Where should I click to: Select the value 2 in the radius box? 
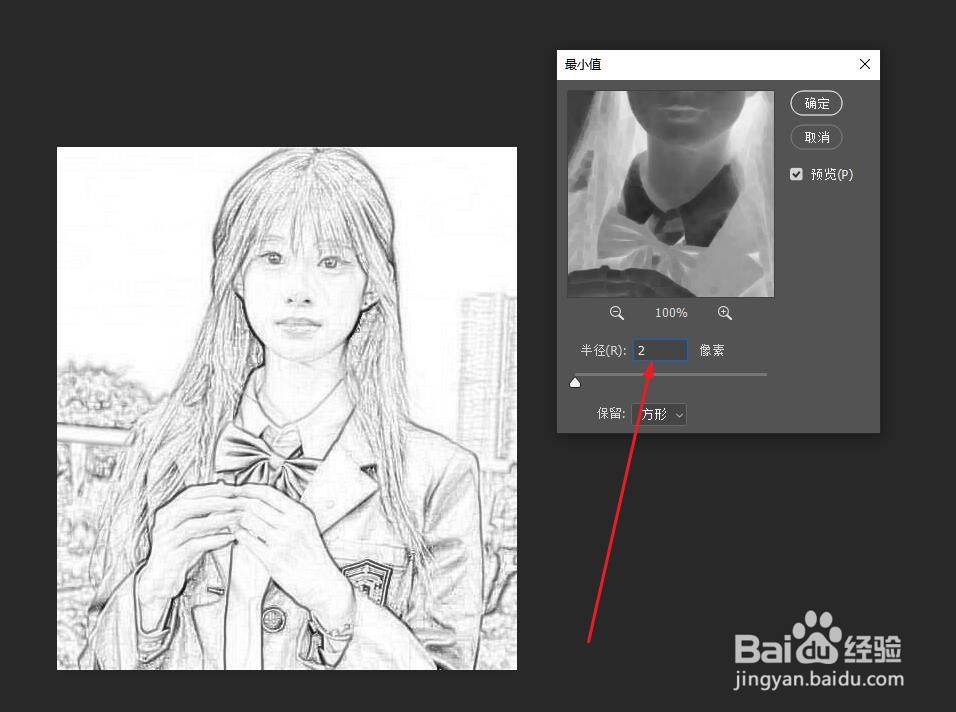point(644,349)
